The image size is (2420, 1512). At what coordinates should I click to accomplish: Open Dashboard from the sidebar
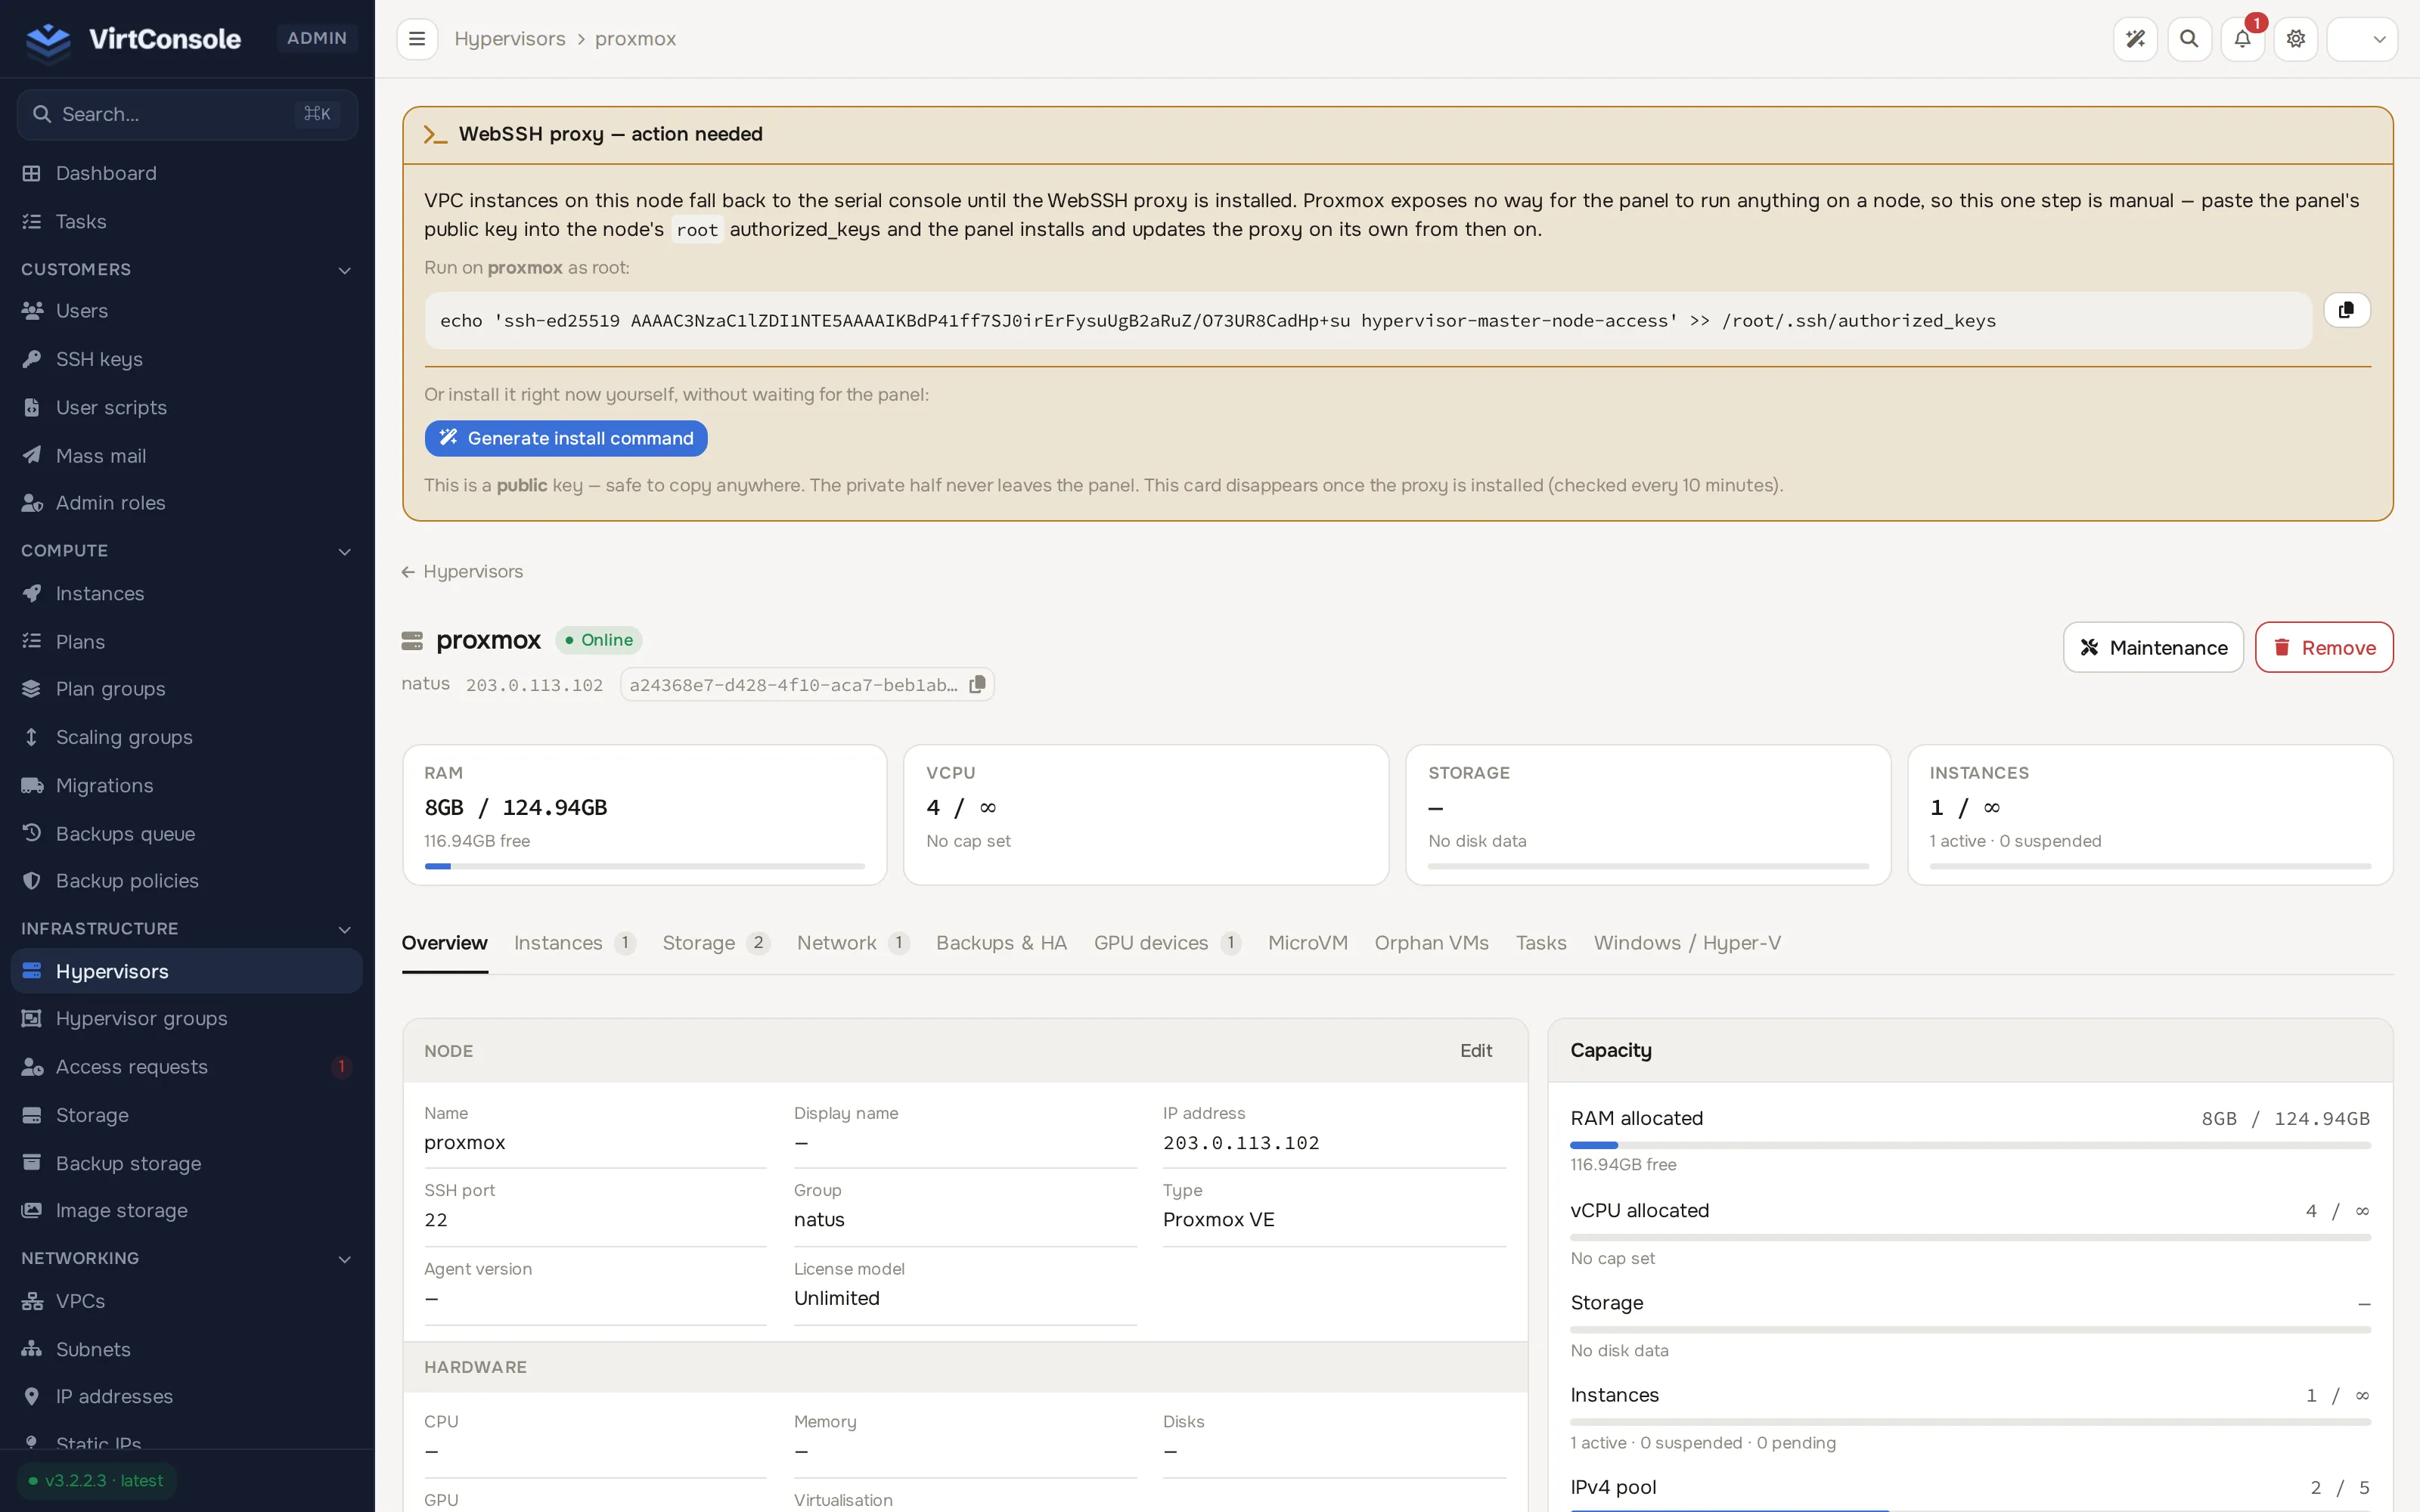point(187,173)
